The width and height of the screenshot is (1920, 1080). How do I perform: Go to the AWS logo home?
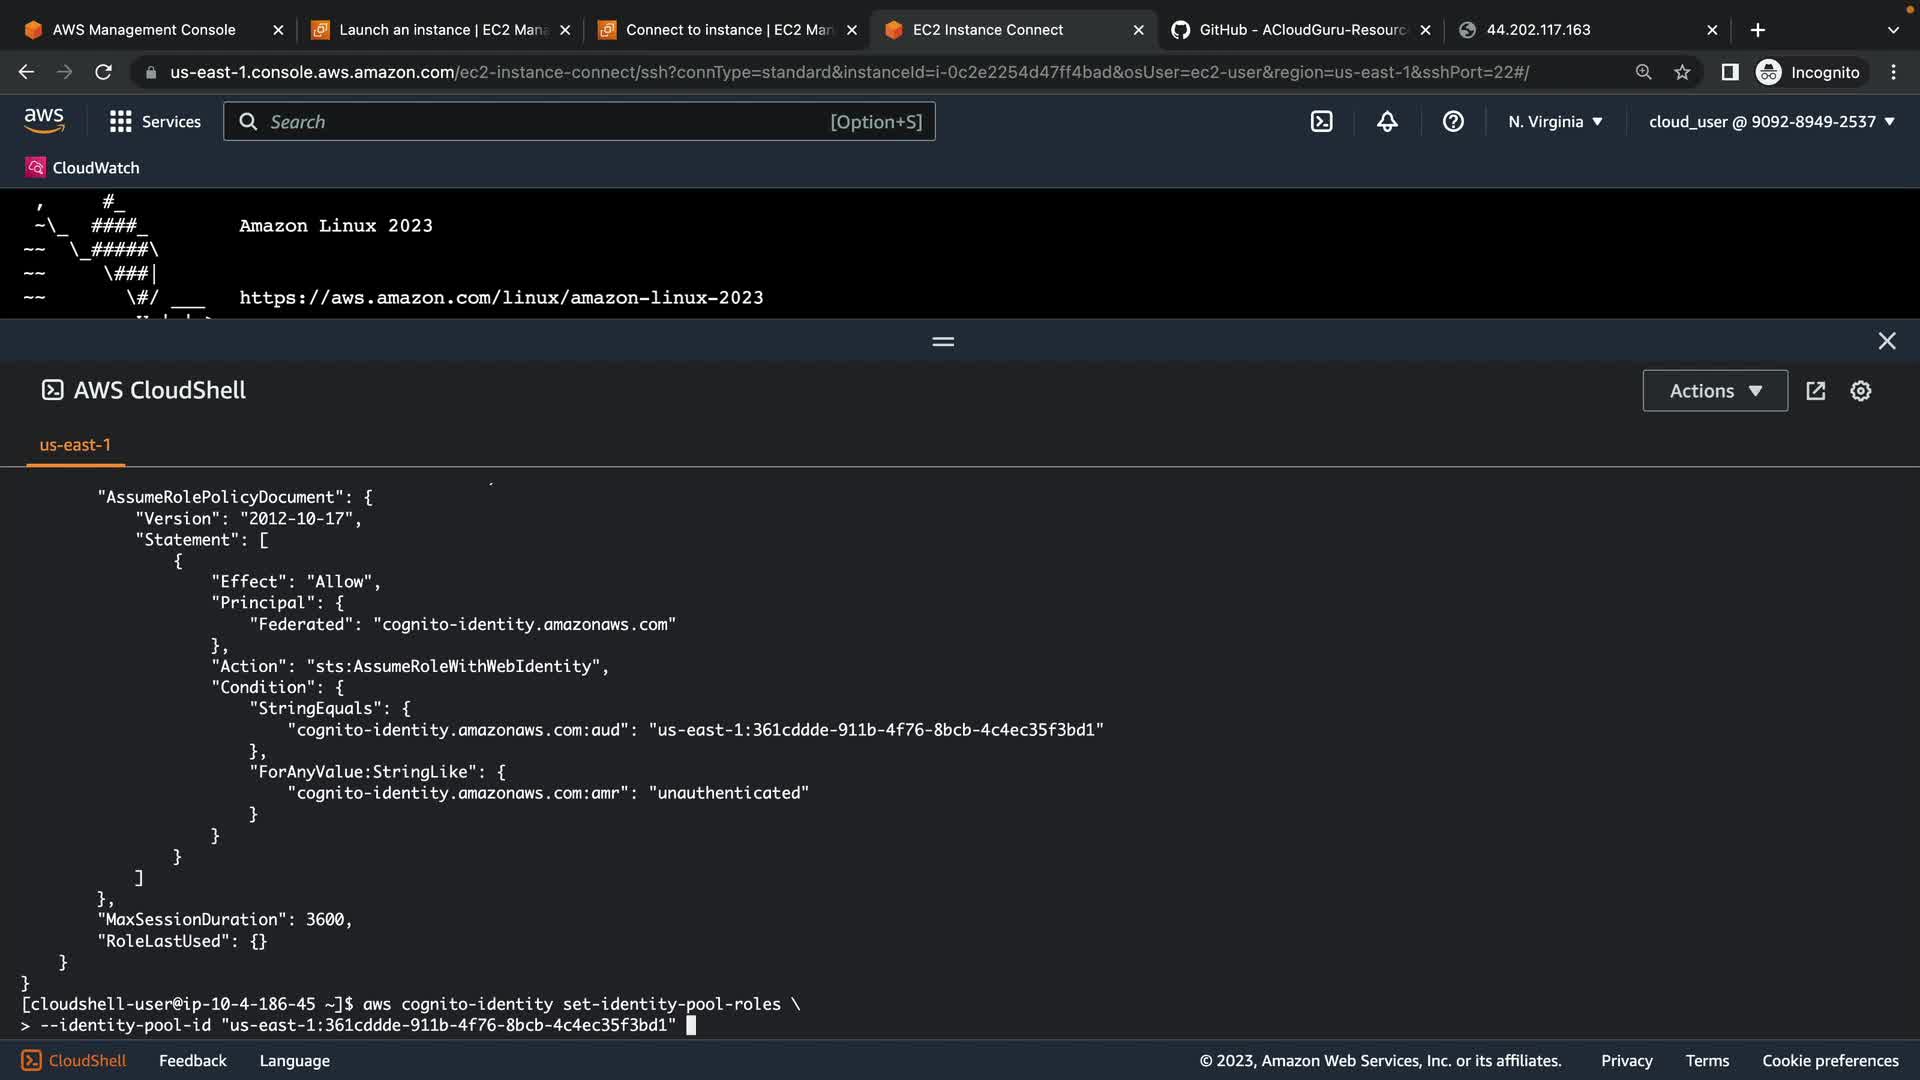point(44,121)
